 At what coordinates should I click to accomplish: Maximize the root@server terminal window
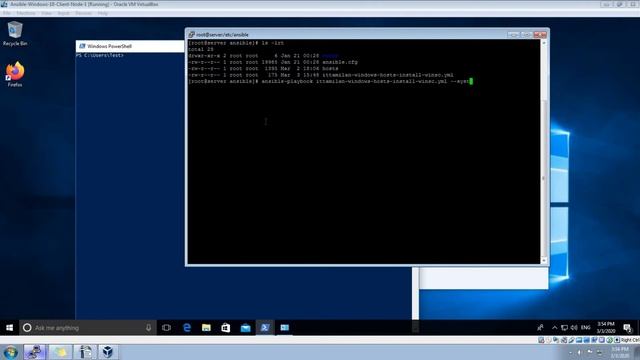pos(526,35)
